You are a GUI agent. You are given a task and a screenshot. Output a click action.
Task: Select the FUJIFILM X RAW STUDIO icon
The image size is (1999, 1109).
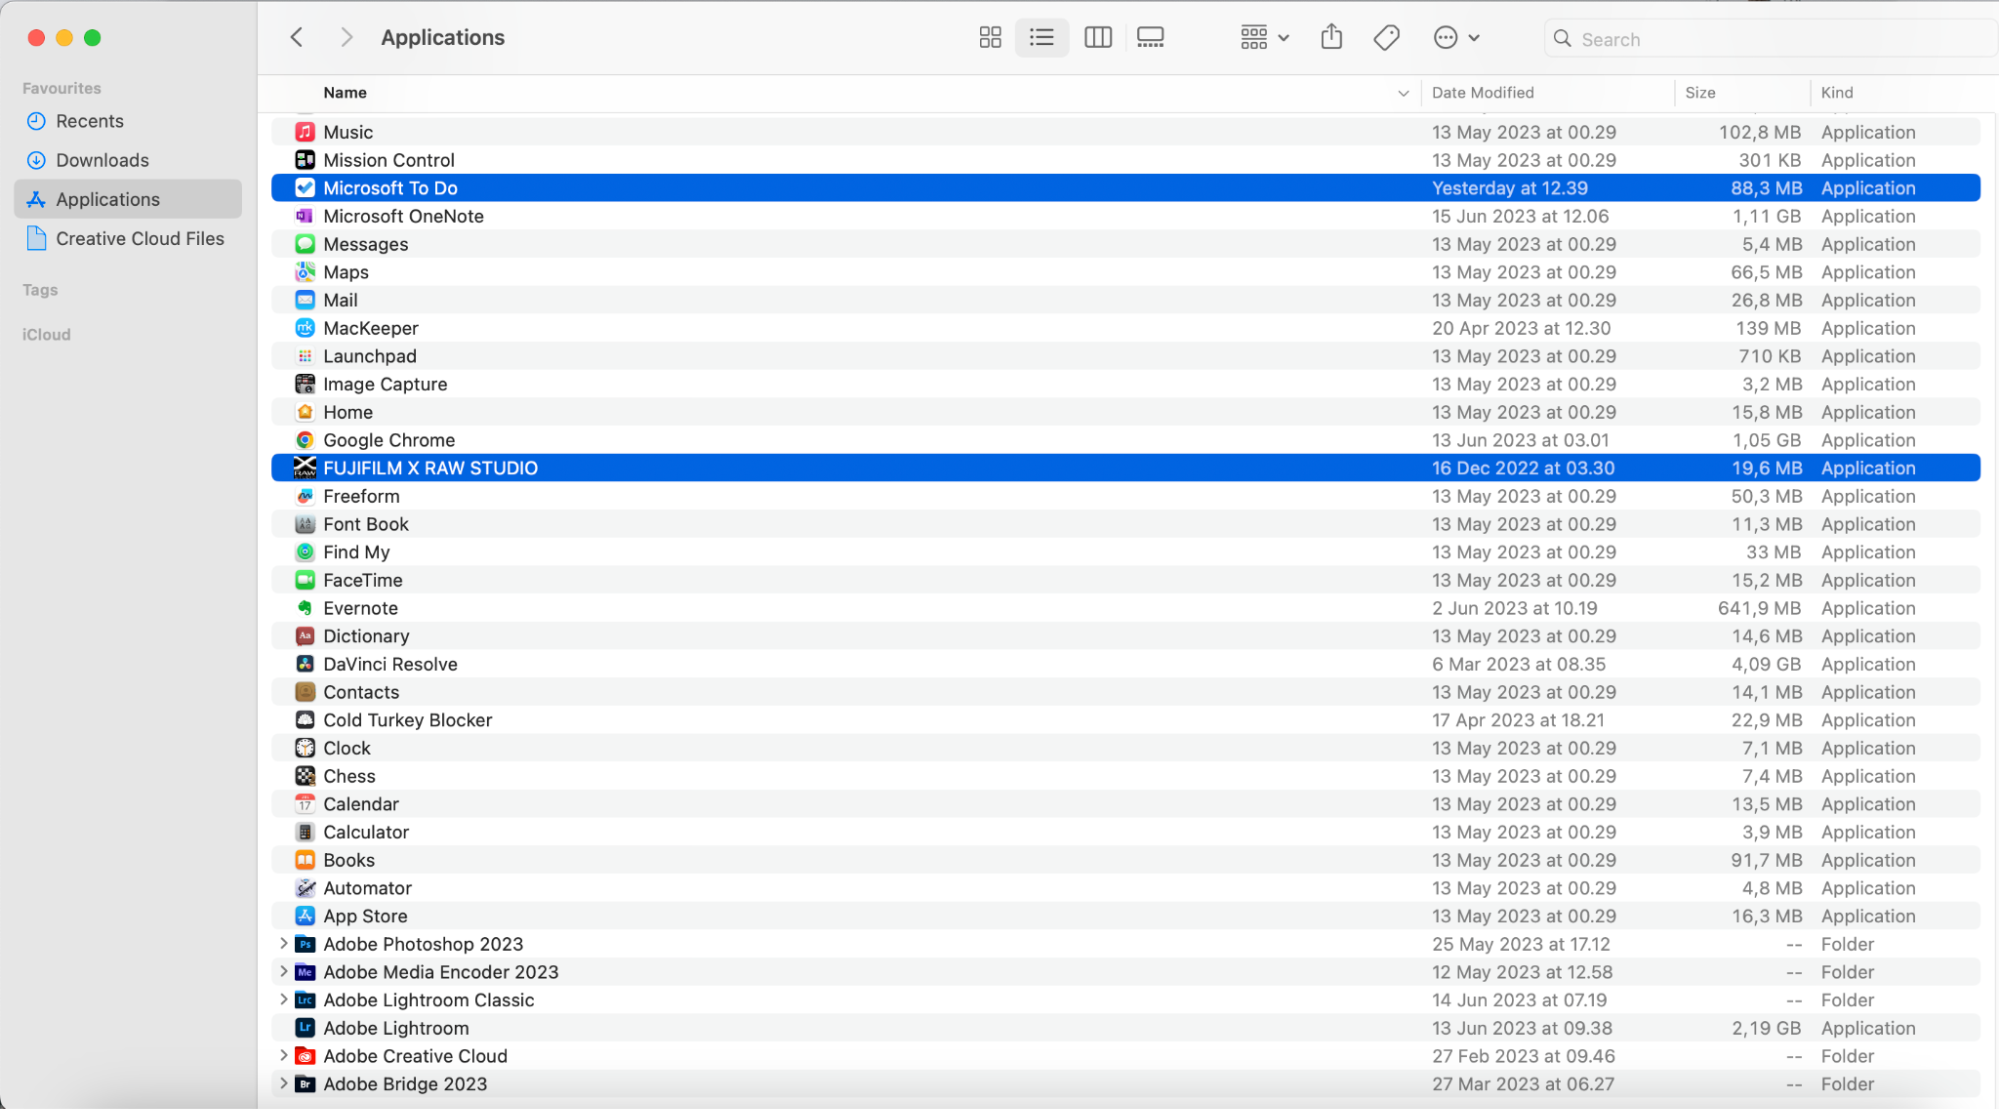point(305,468)
